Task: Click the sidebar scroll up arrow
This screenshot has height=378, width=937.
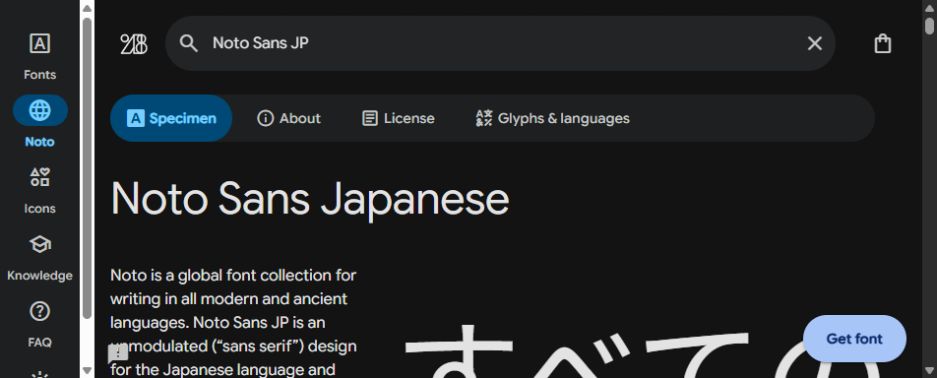Action: (x=87, y=8)
